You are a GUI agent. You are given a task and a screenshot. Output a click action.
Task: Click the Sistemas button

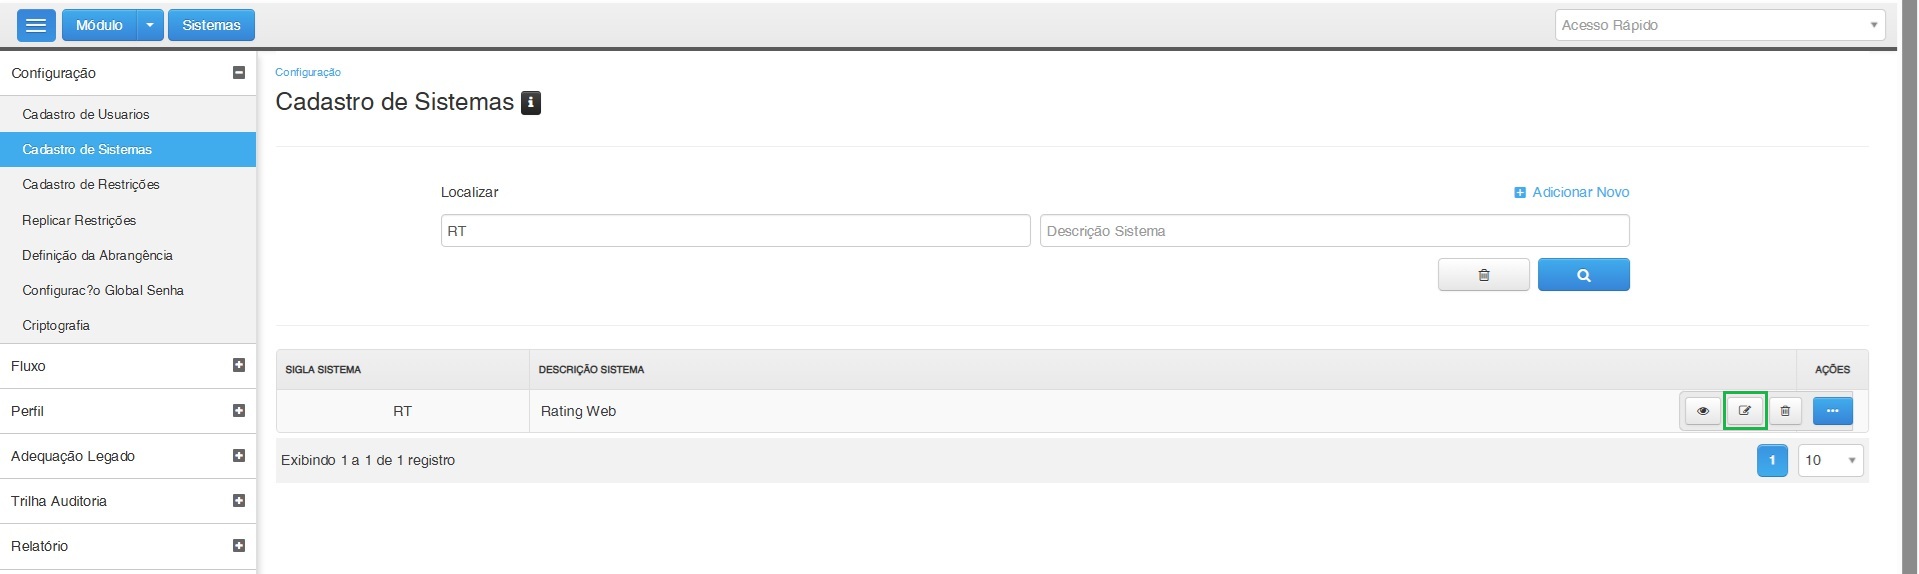(211, 25)
